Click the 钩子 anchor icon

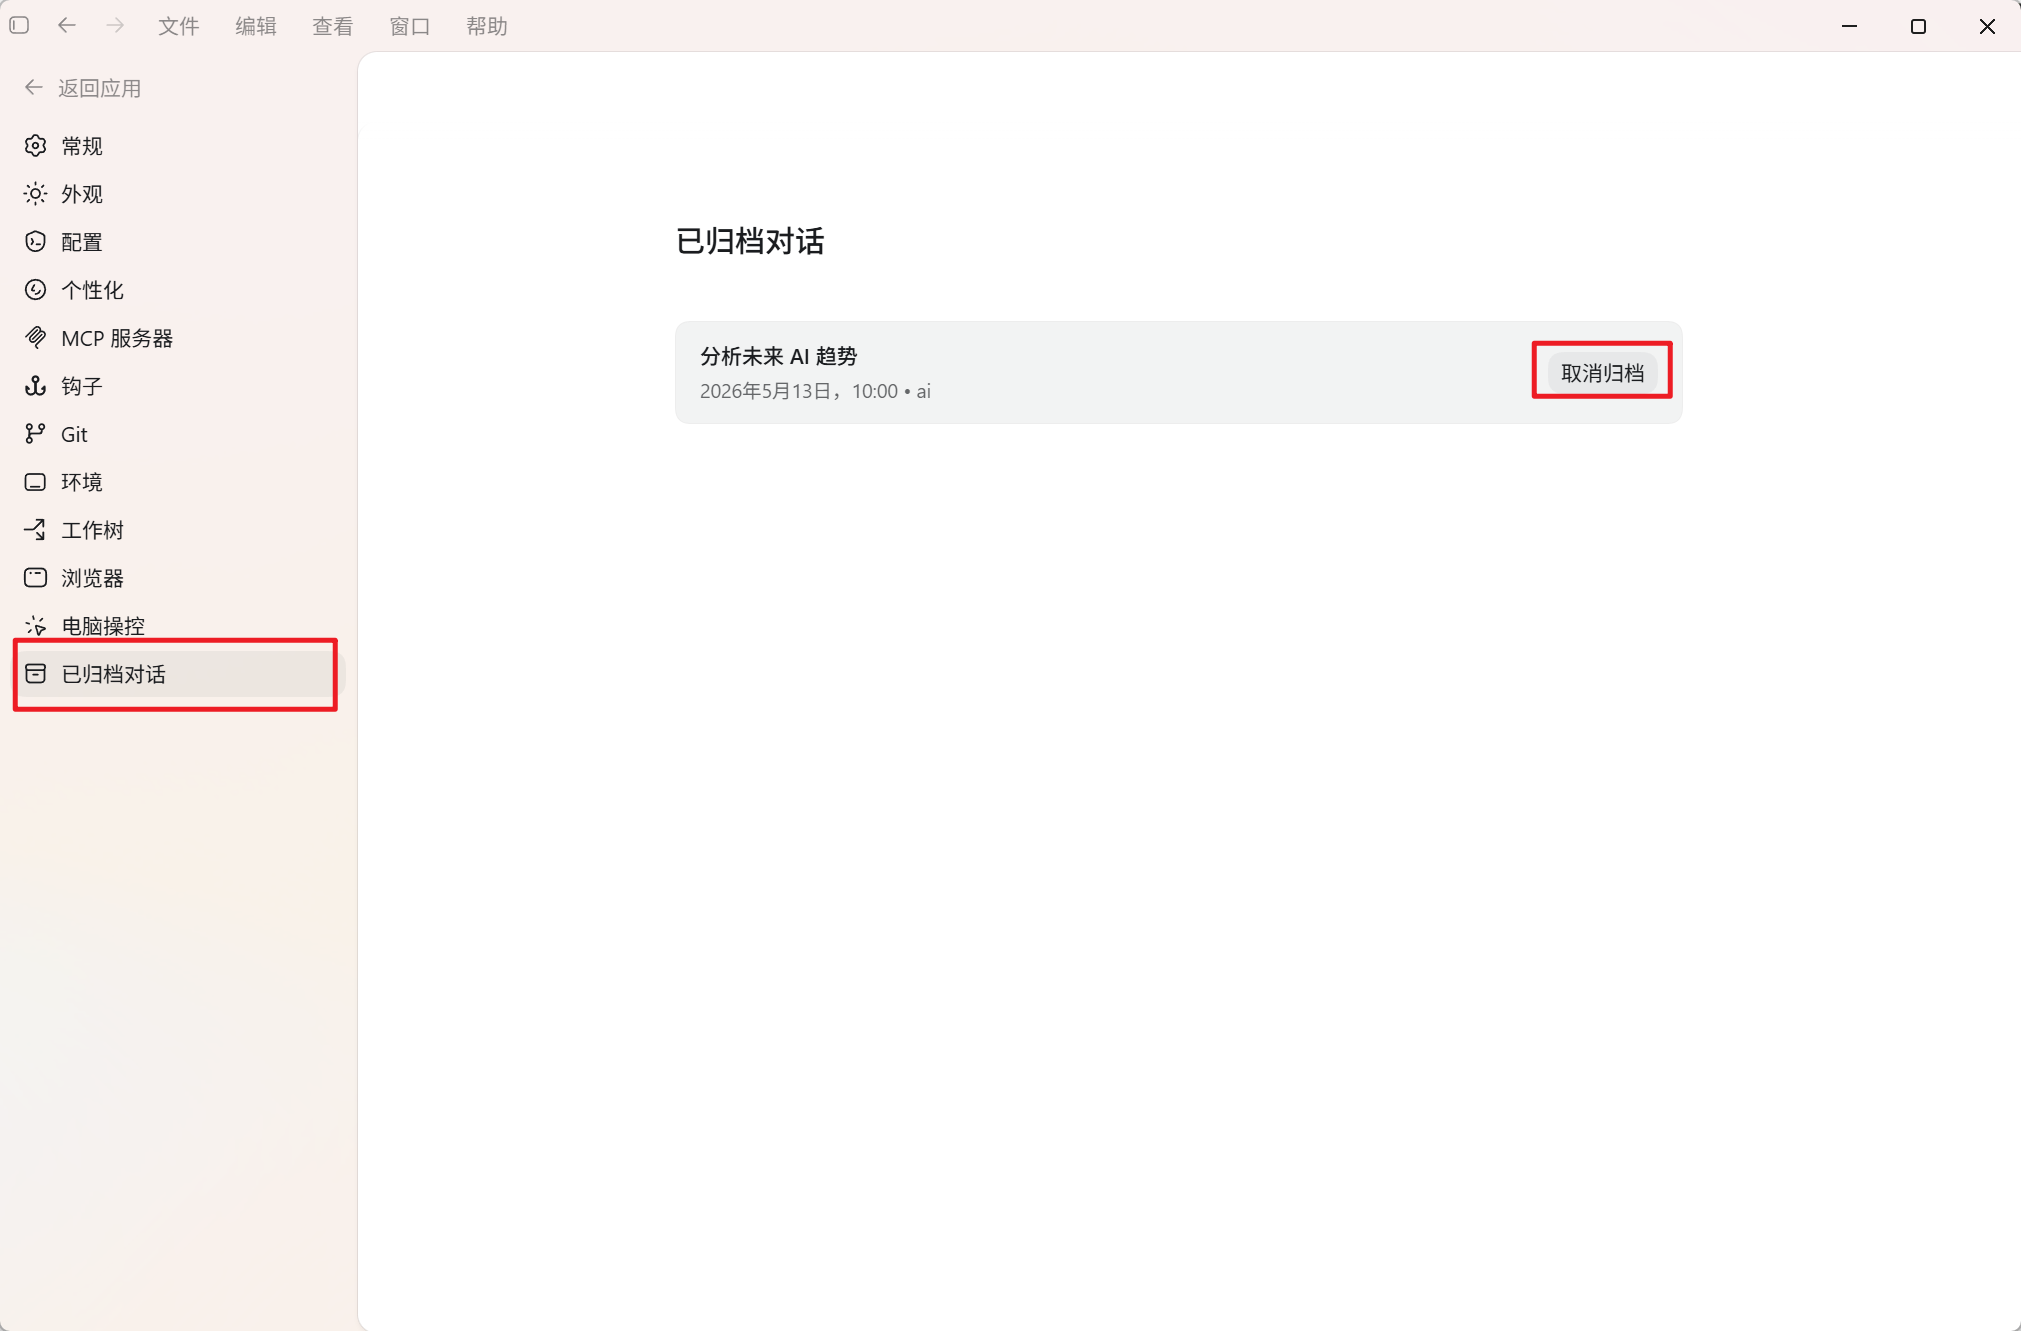click(x=35, y=386)
